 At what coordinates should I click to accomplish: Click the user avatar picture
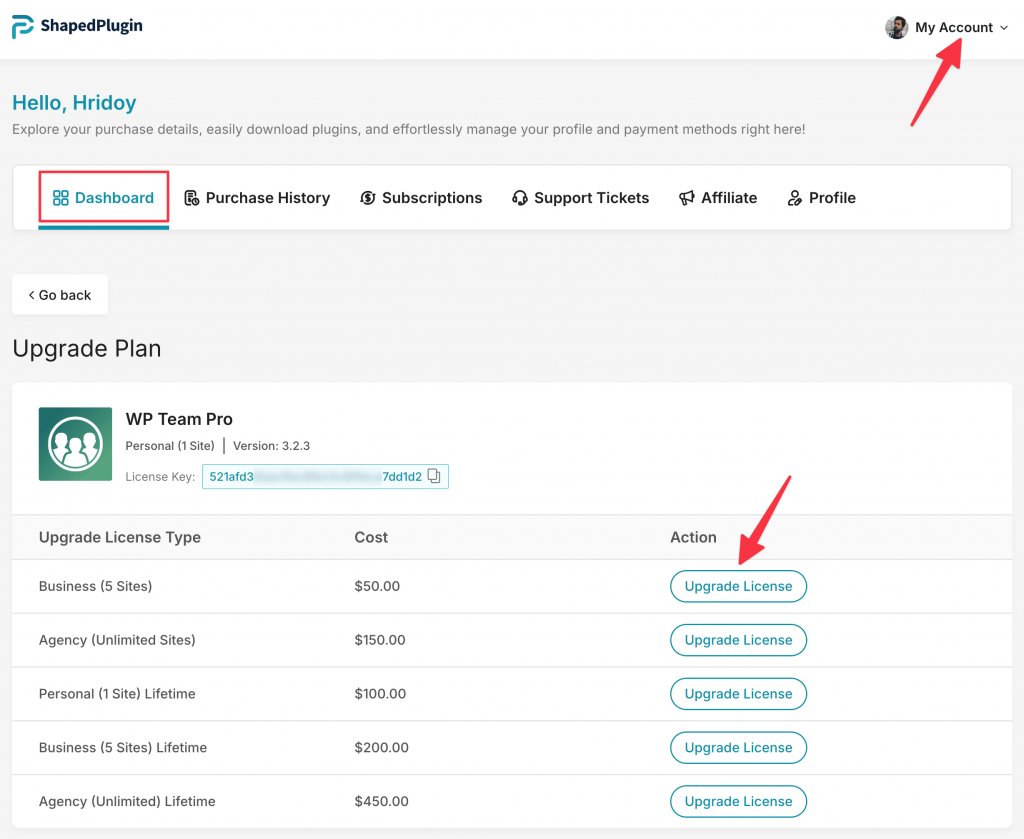tap(896, 27)
